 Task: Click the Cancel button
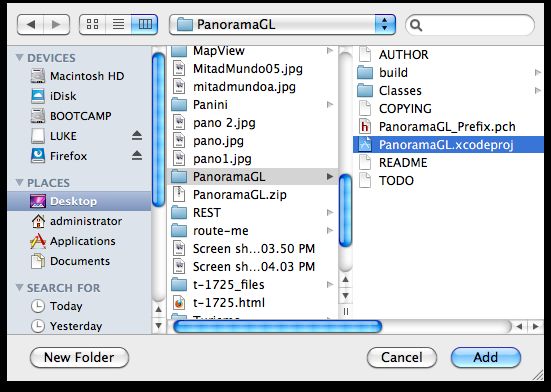402,358
